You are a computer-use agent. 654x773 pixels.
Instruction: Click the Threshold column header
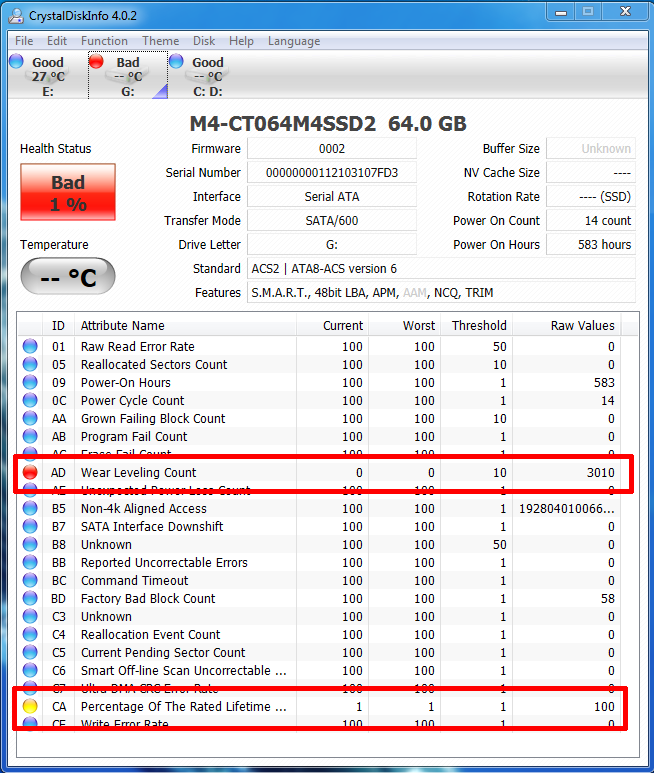coord(477,325)
